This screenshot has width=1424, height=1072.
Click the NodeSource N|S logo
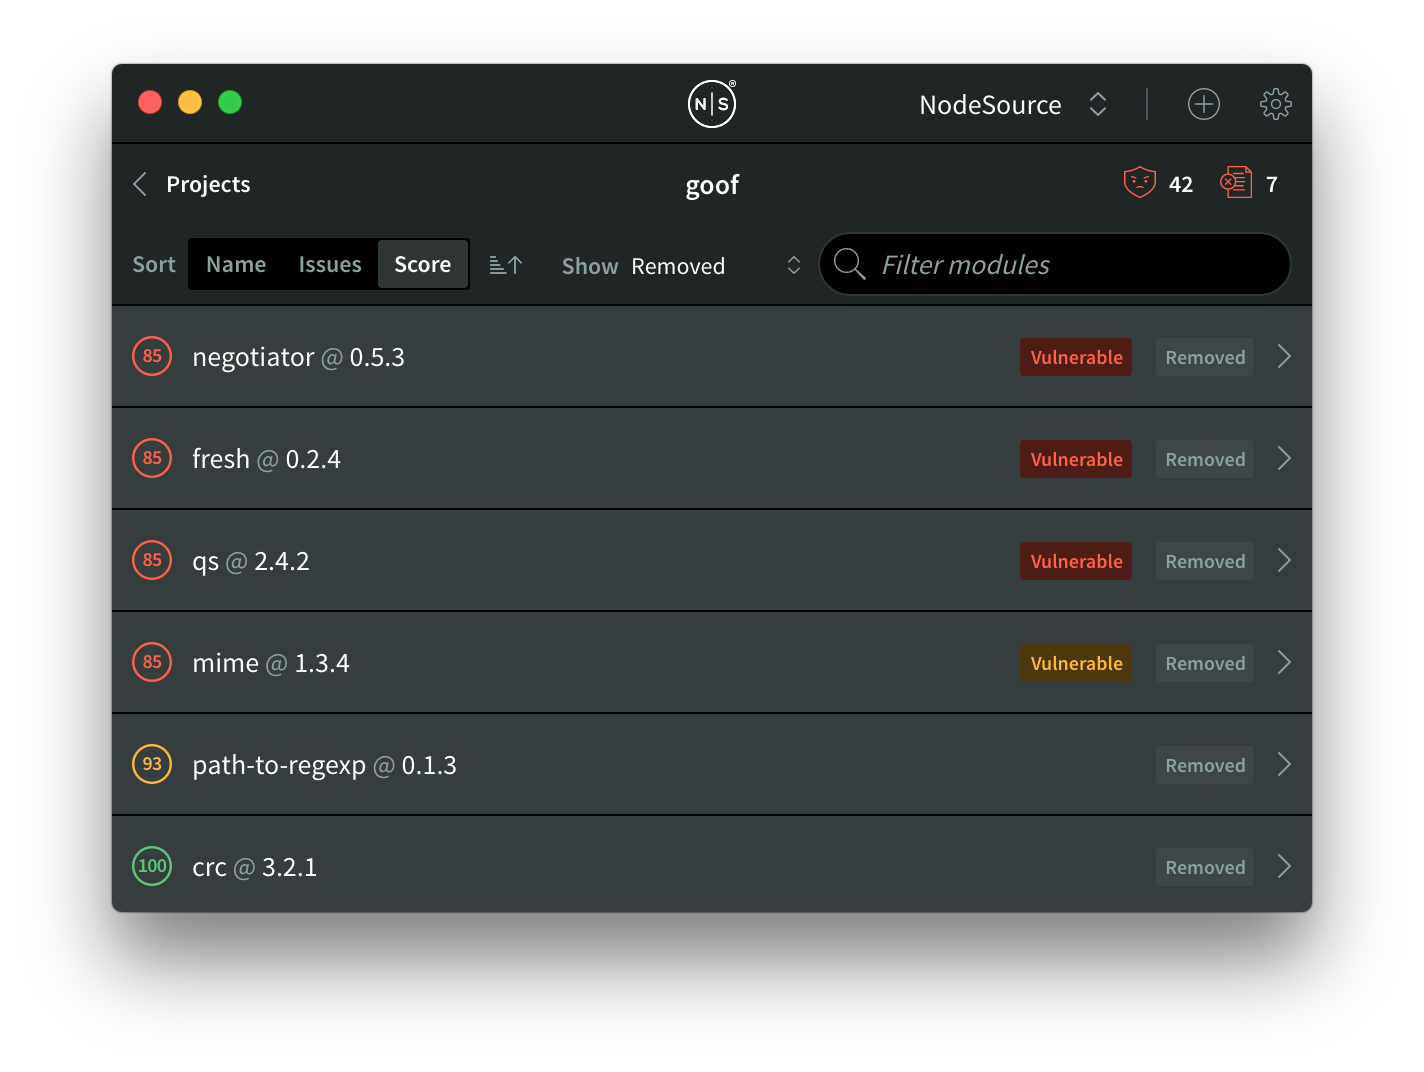[x=712, y=104]
